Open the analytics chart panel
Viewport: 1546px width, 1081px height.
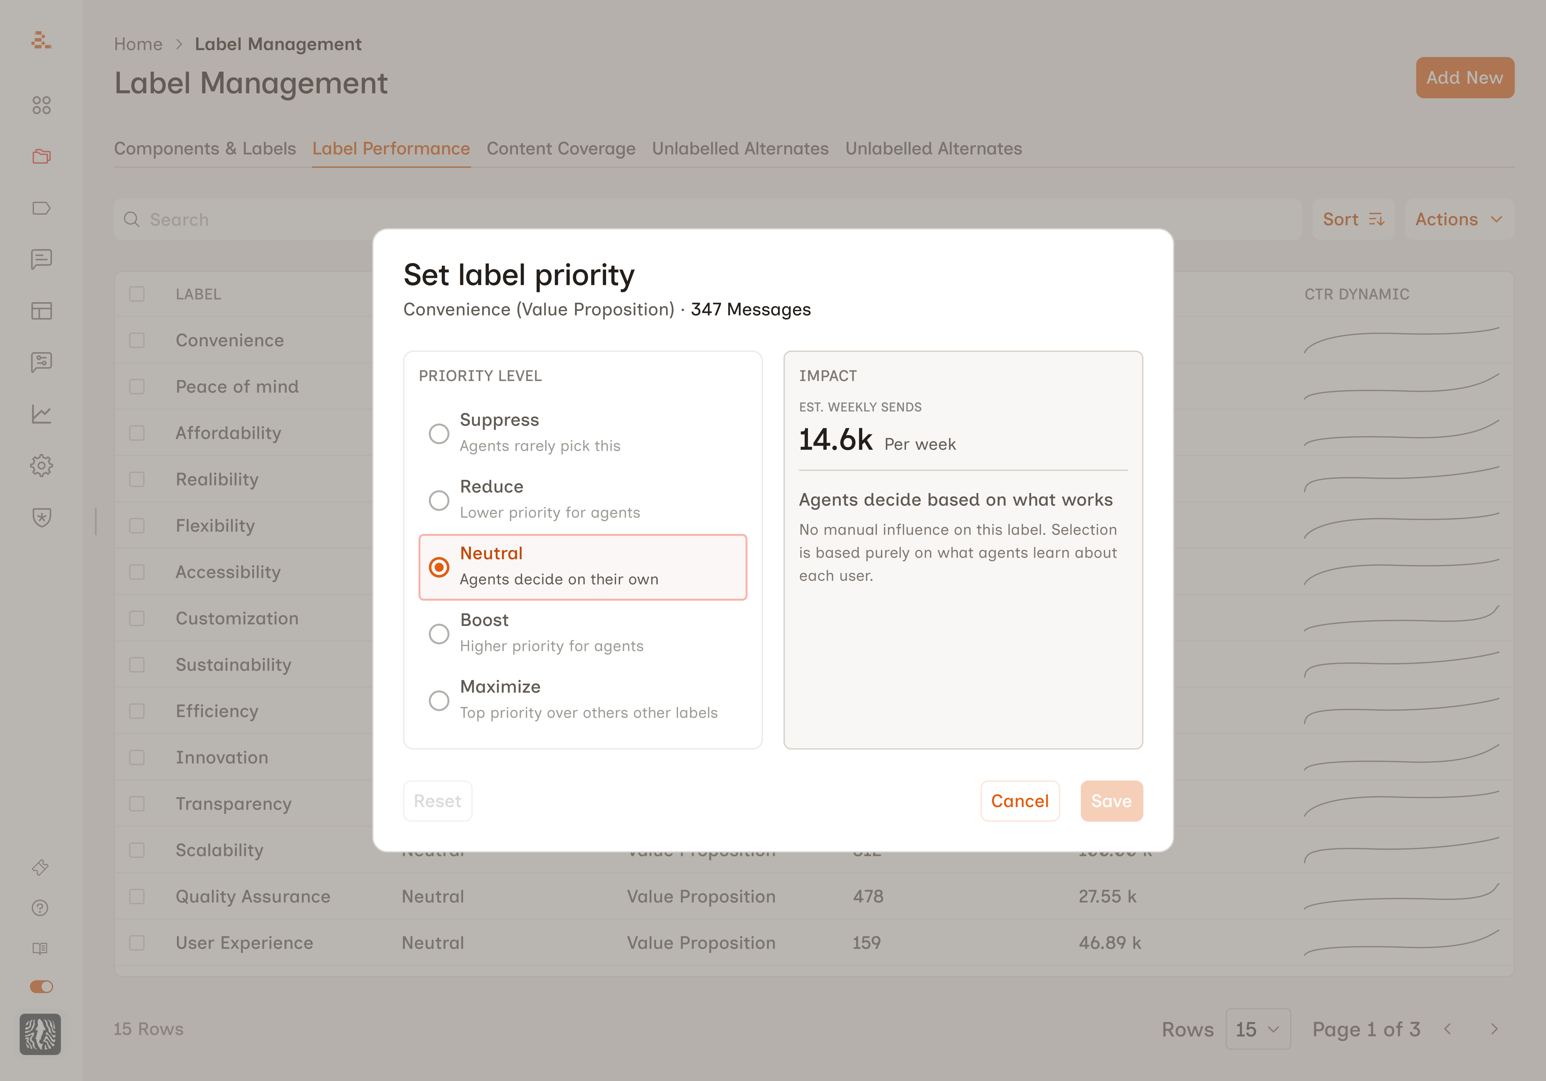pyautogui.click(x=40, y=413)
